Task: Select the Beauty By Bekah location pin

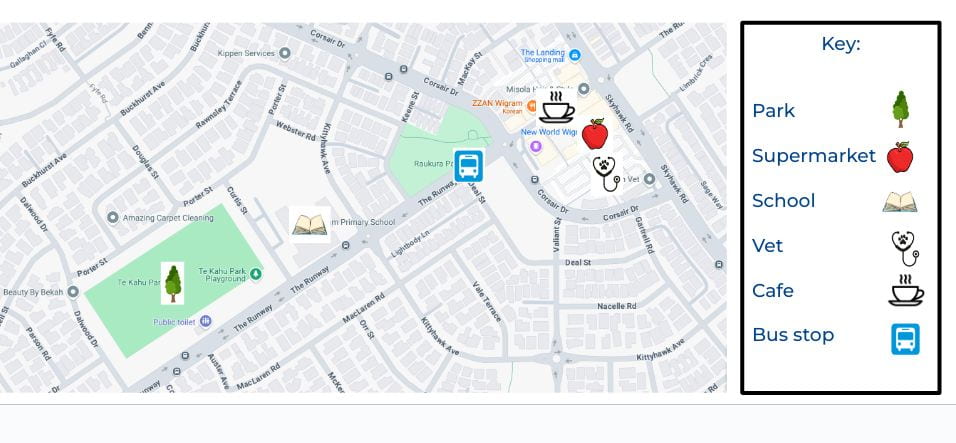Action: pos(73,292)
